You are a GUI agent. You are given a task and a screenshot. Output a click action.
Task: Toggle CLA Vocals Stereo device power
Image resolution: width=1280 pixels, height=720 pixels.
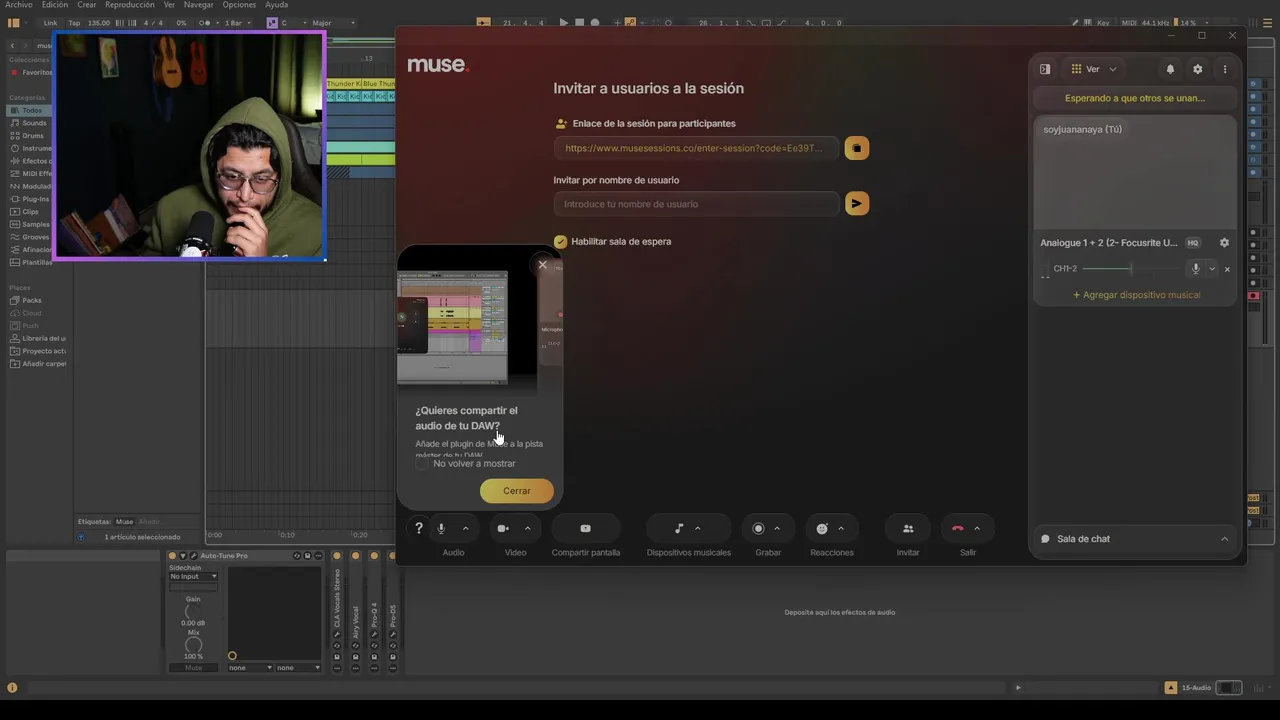coord(337,556)
